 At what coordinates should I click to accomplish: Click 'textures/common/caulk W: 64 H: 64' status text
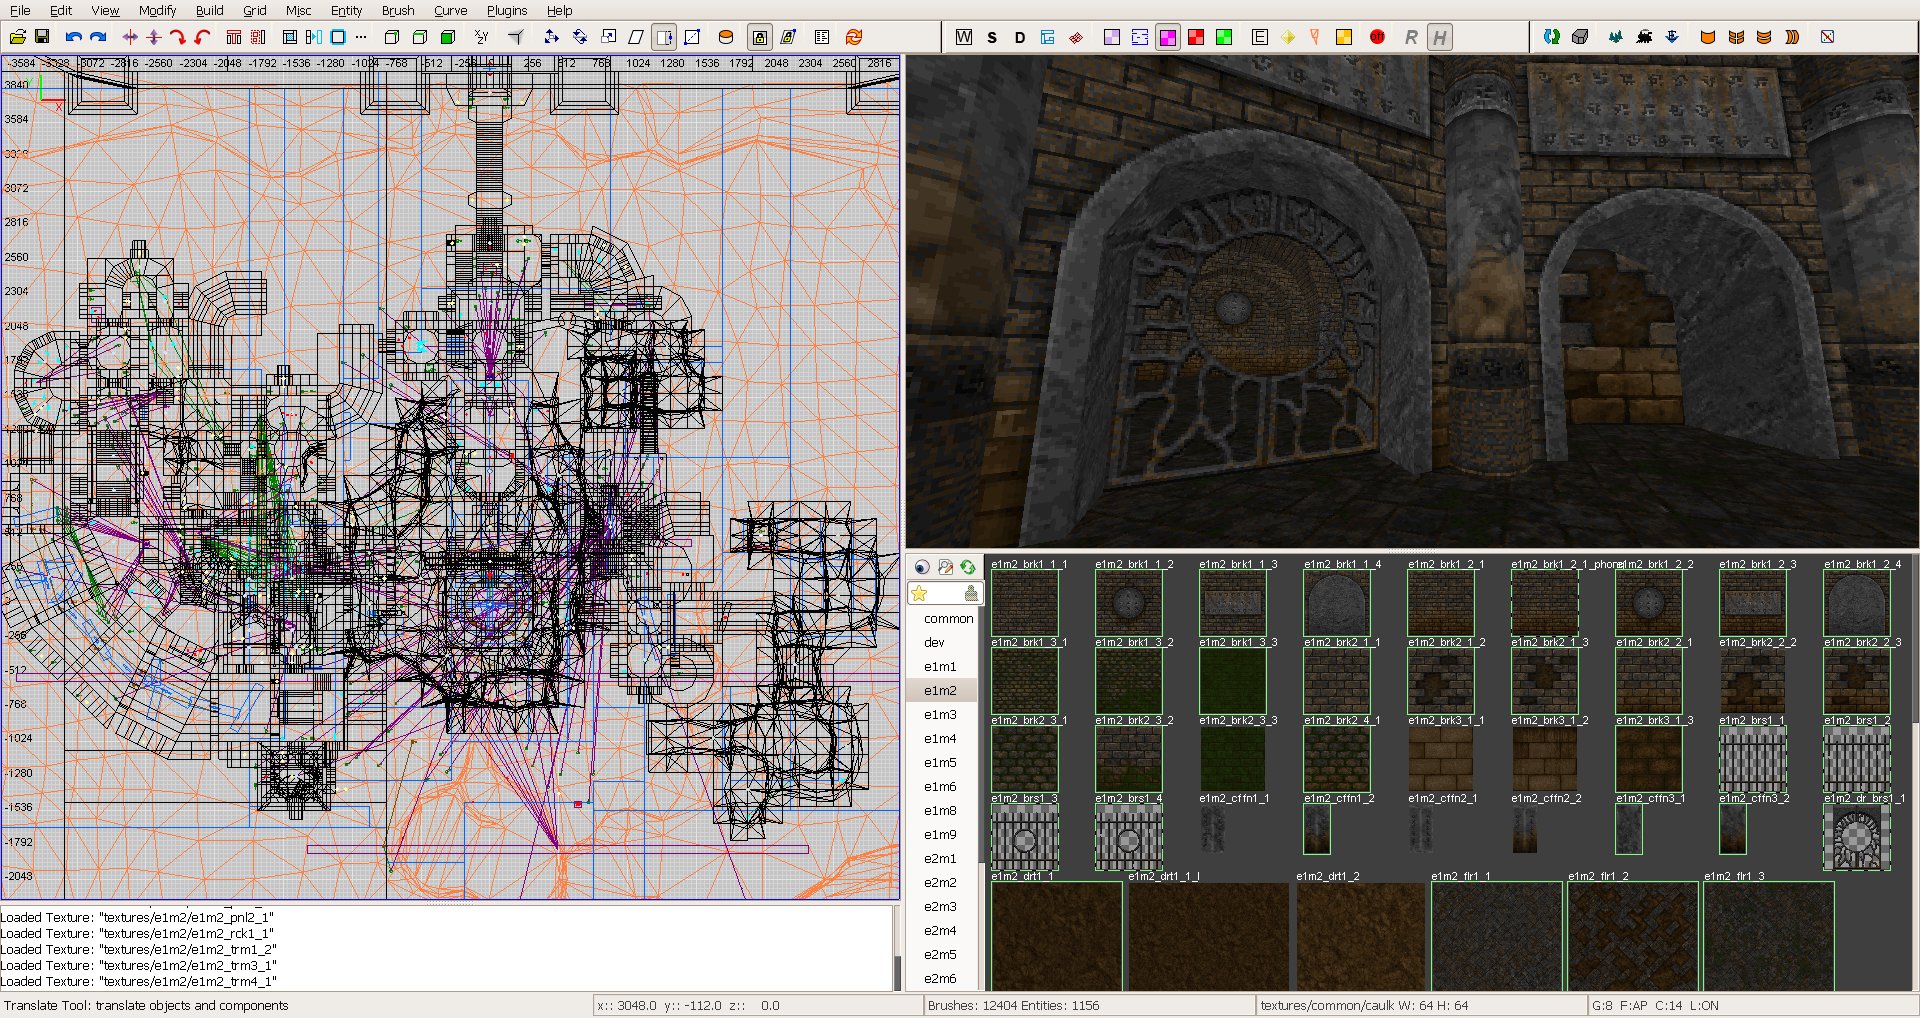1364,1006
